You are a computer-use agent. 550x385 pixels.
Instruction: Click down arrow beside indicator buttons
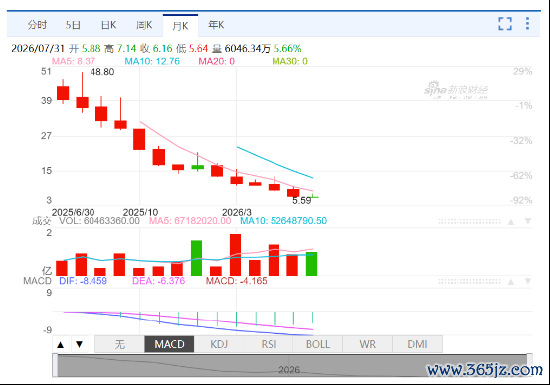tap(80, 344)
